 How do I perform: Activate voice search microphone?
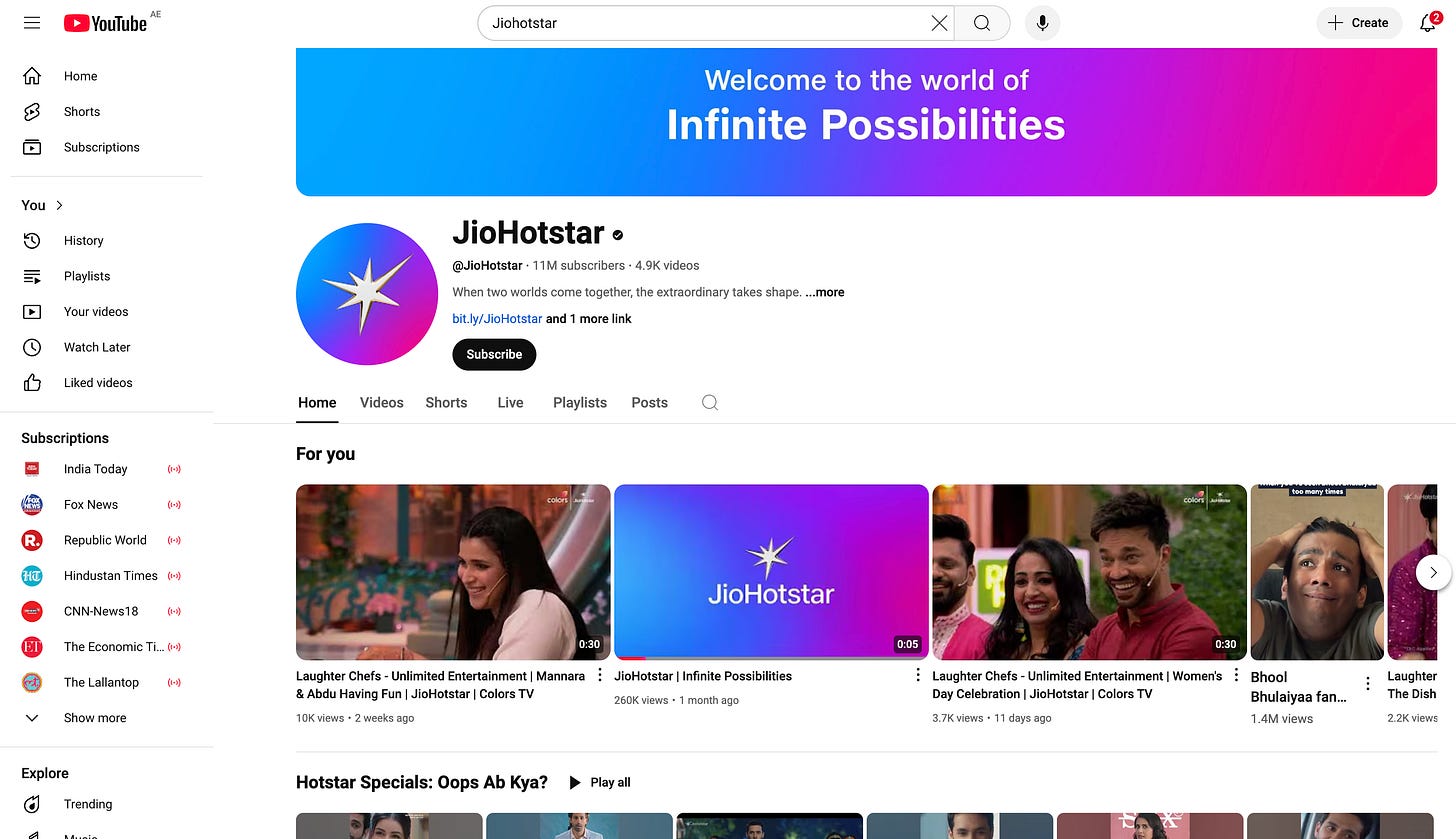pyautogui.click(x=1042, y=23)
